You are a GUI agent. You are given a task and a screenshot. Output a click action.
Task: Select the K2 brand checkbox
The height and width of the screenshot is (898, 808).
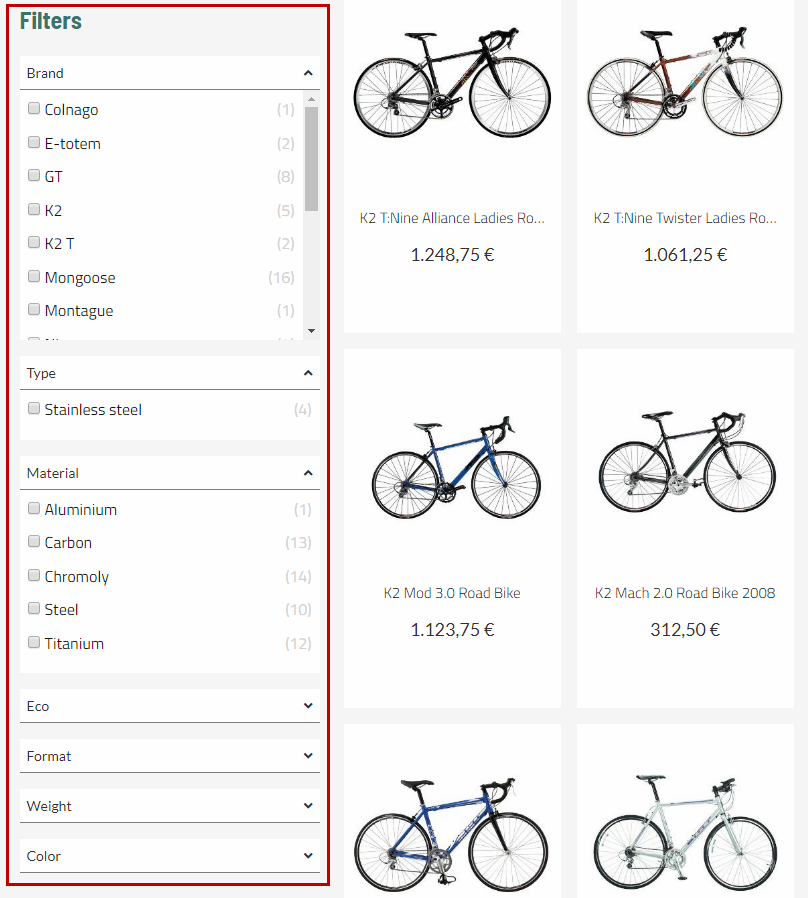point(34,209)
